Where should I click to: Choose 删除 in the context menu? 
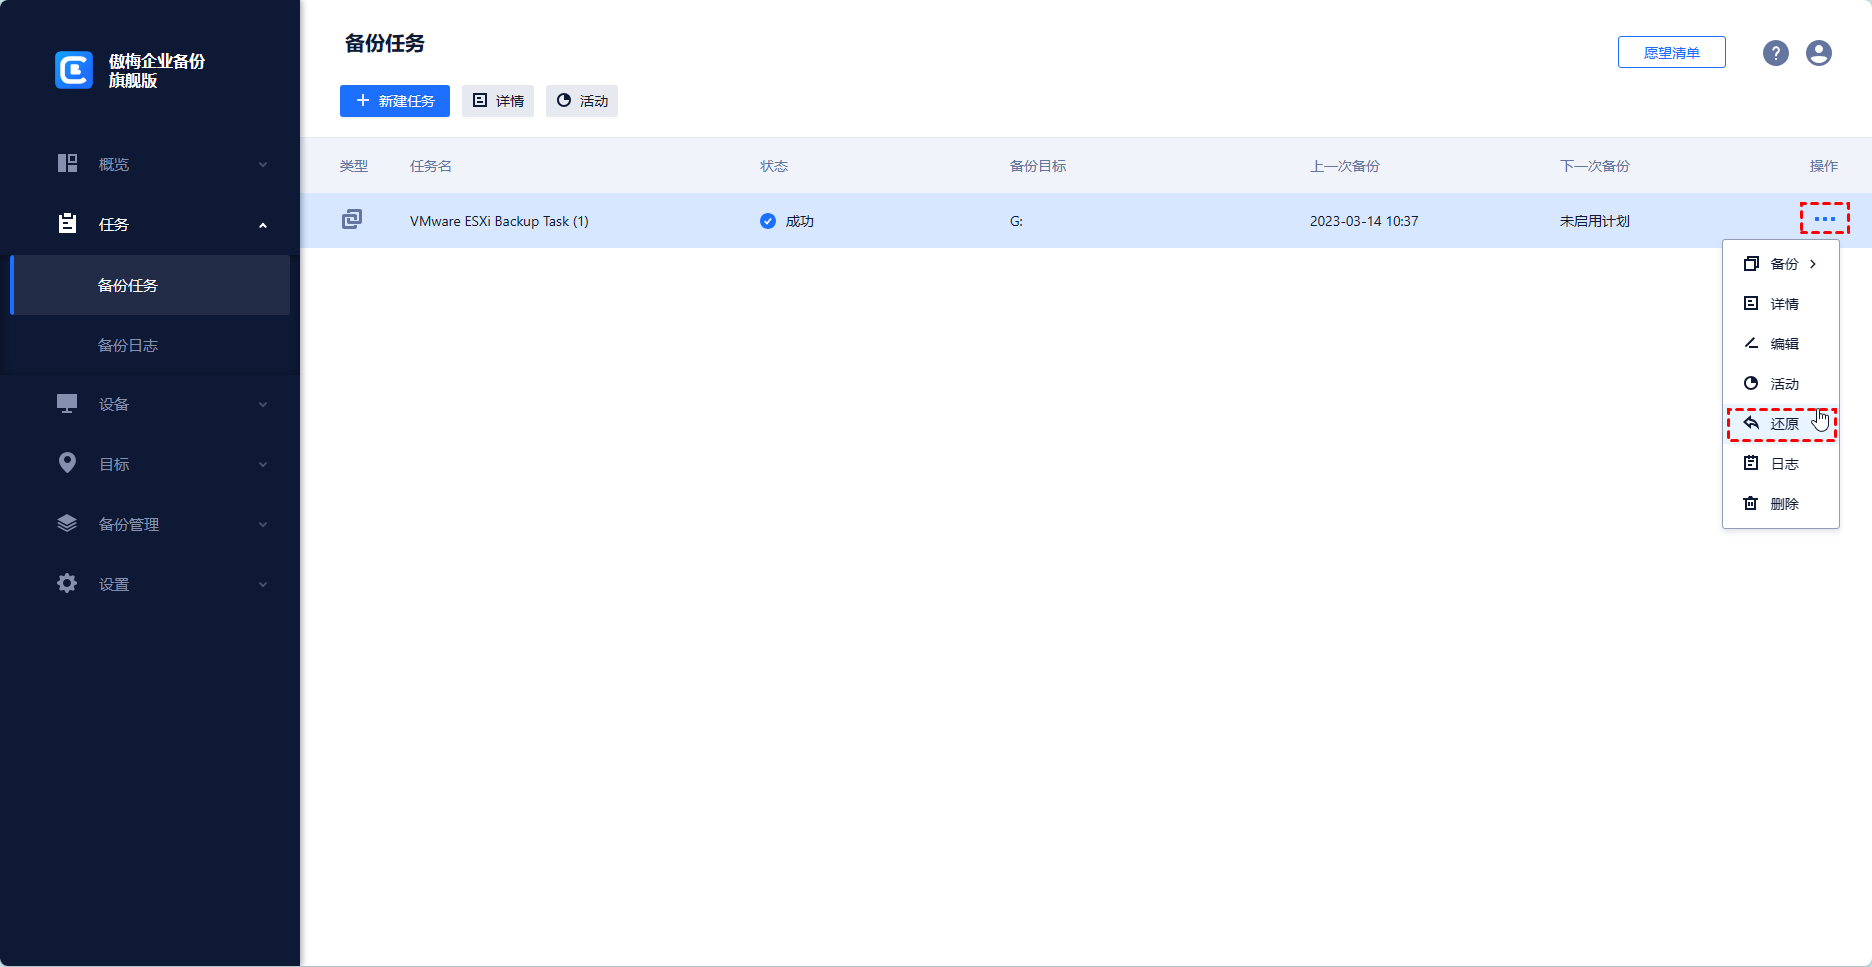click(x=1783, y=504)
